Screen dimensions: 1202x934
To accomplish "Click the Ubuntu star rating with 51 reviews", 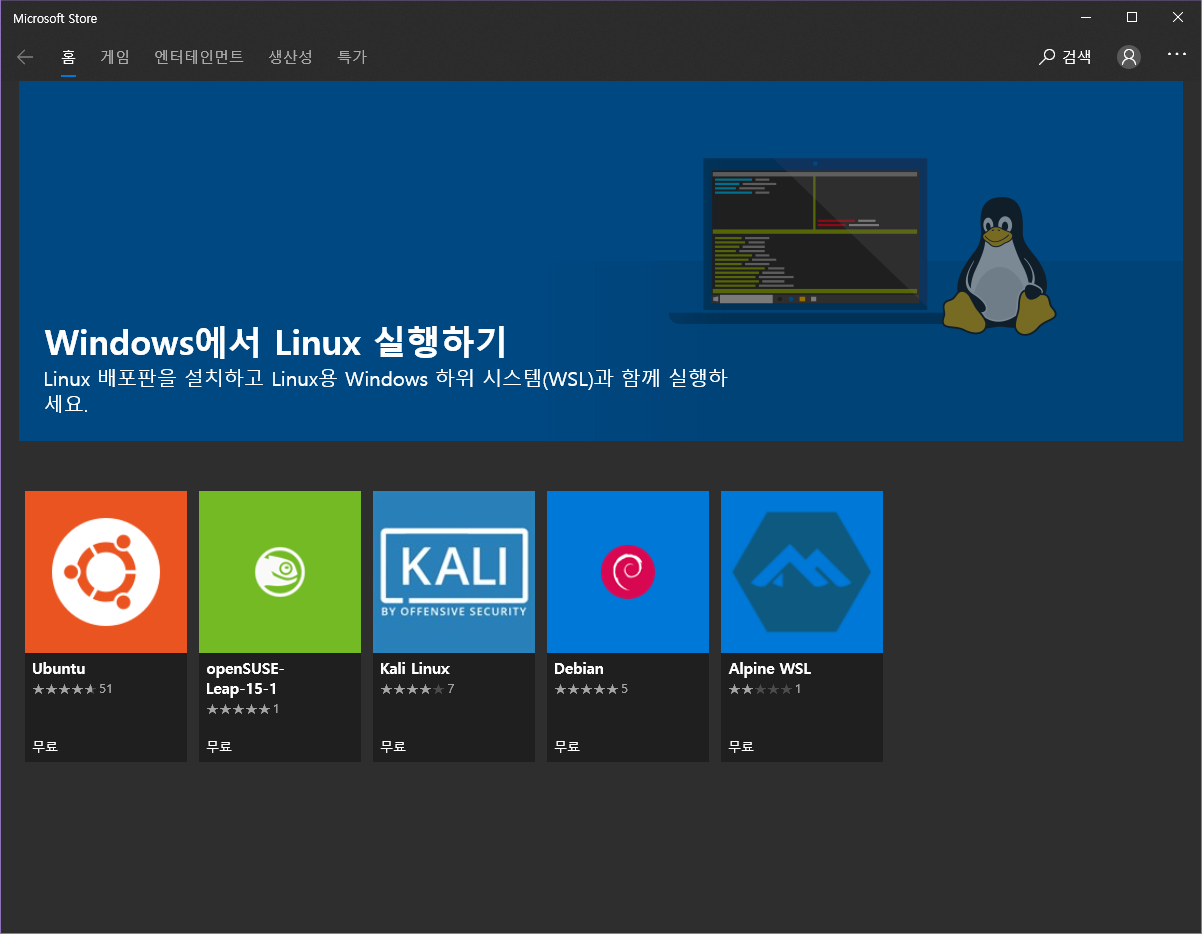I will coord(72,689).
